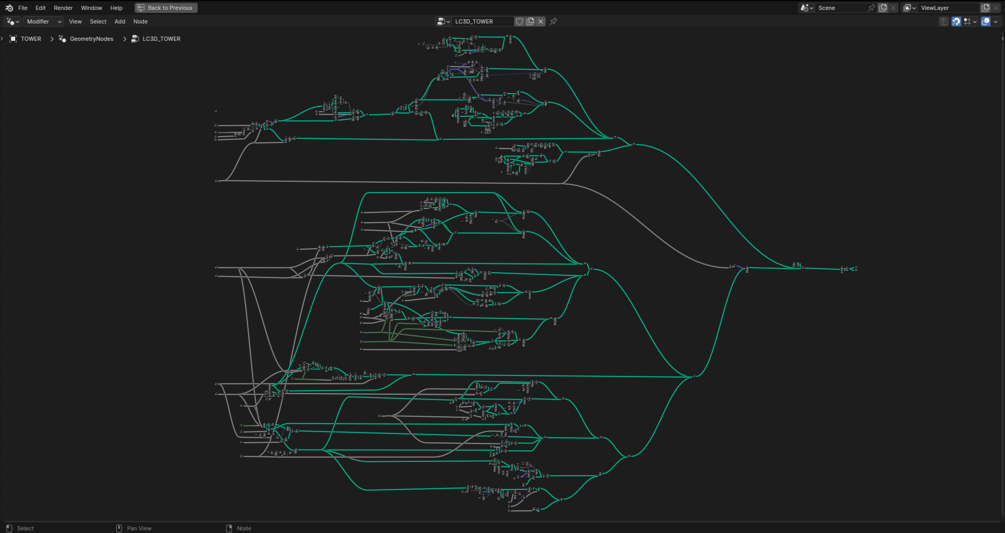Create a new scene with copy icon
The height and width of the screenshot is (533, 1005).
[x=883, y=8]
